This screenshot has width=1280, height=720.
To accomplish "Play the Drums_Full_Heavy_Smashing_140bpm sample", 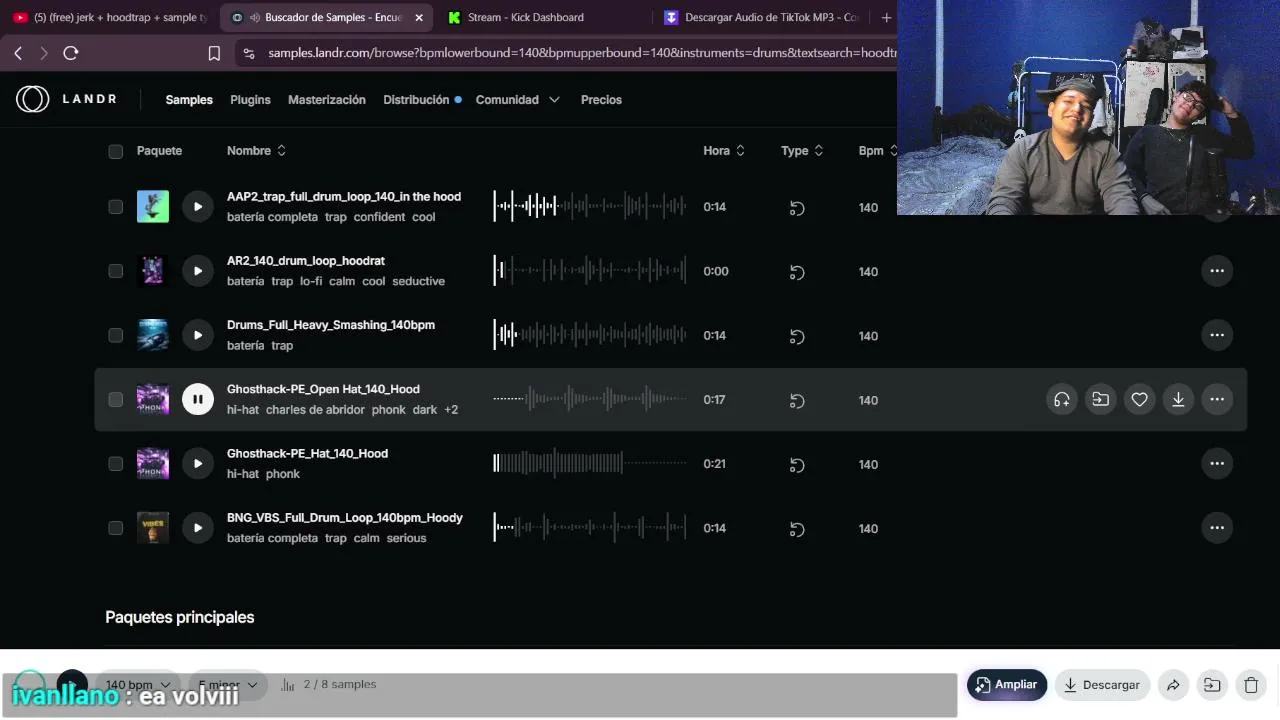I will (198, 335).
